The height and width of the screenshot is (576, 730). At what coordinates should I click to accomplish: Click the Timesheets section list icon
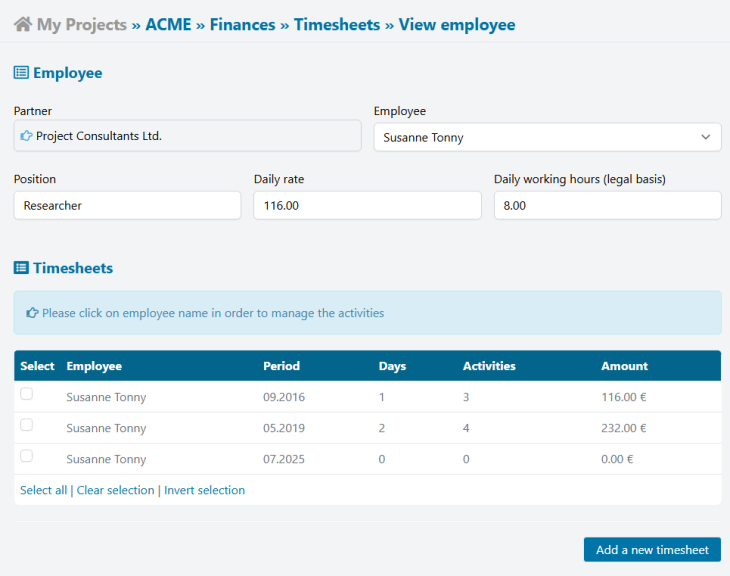(21, 268)
